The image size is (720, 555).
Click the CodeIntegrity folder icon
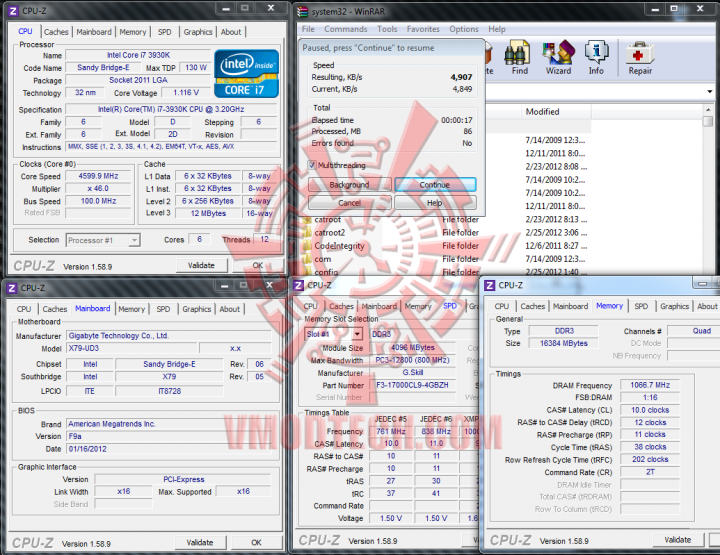tap(307, 246)
